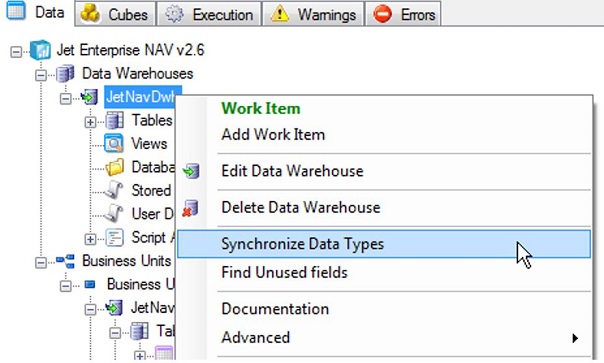Expand the Script Actions node

coord(90,239)
